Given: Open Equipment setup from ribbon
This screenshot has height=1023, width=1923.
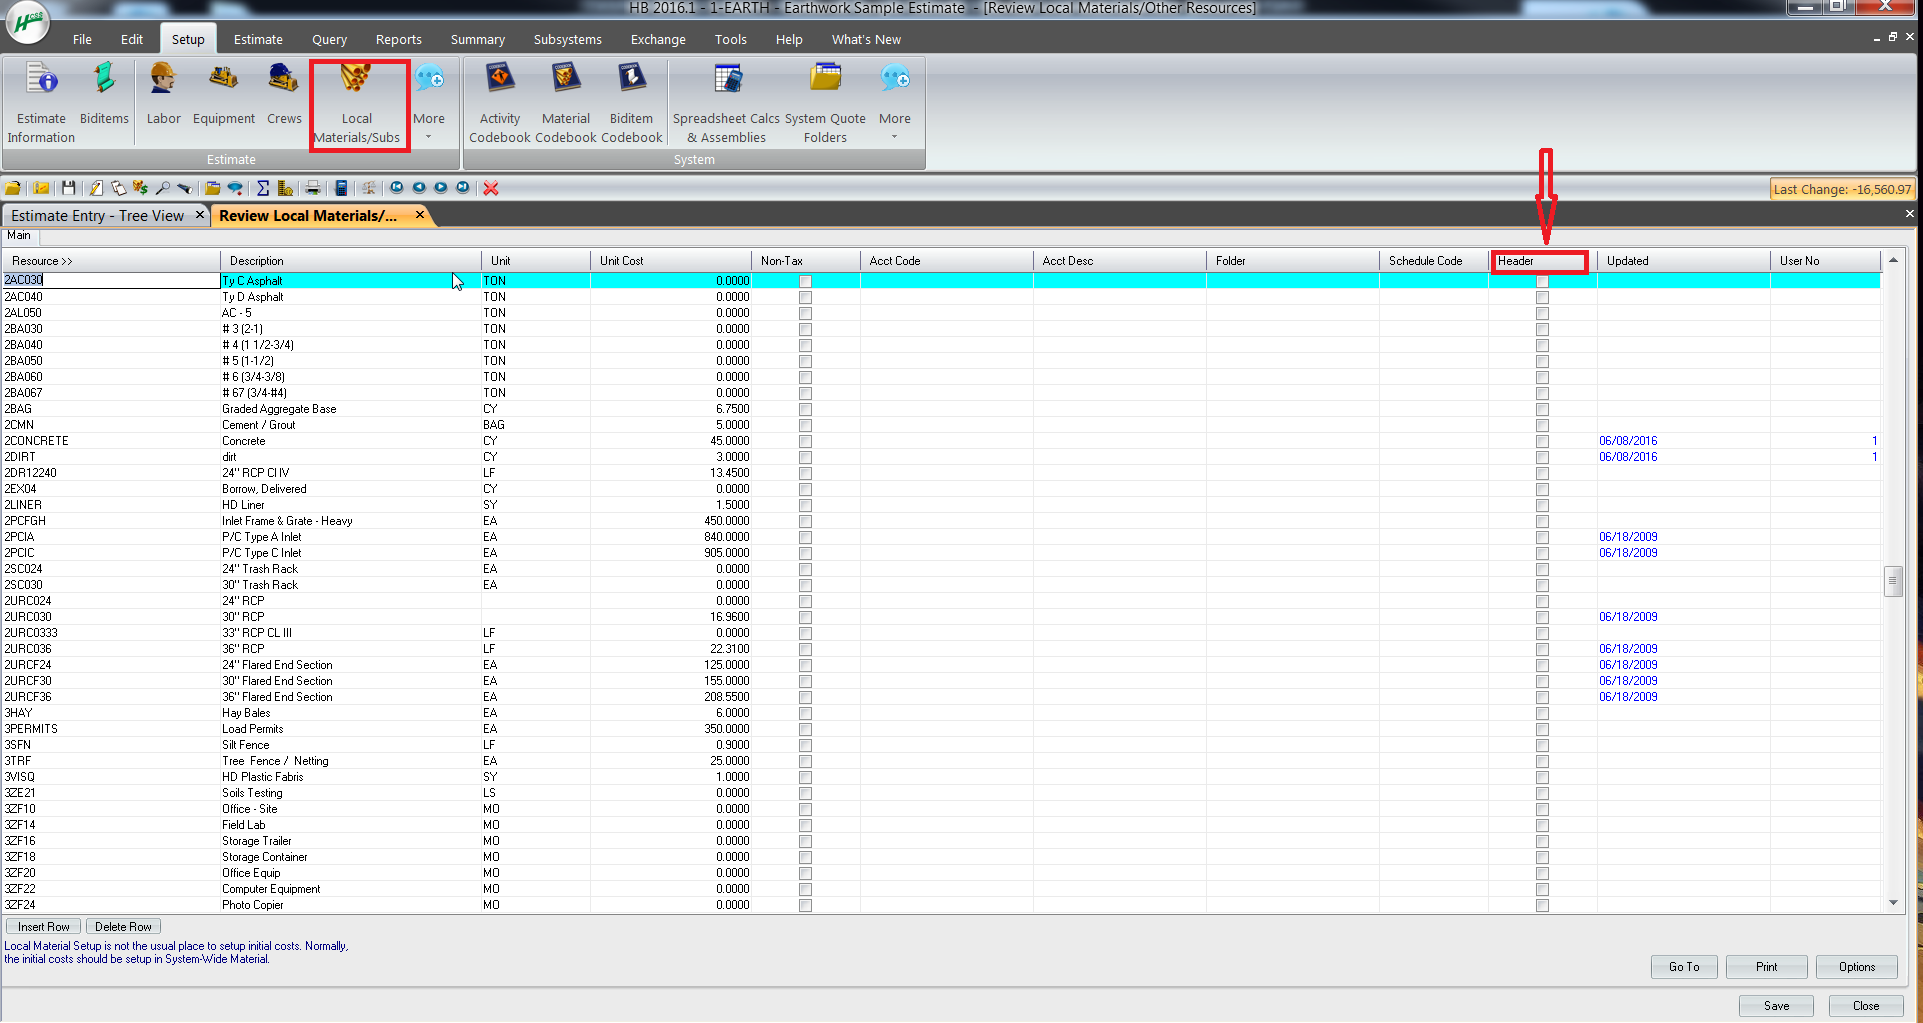Looking at the screenshot, I should pyautogui.click(x=223, y=95).
